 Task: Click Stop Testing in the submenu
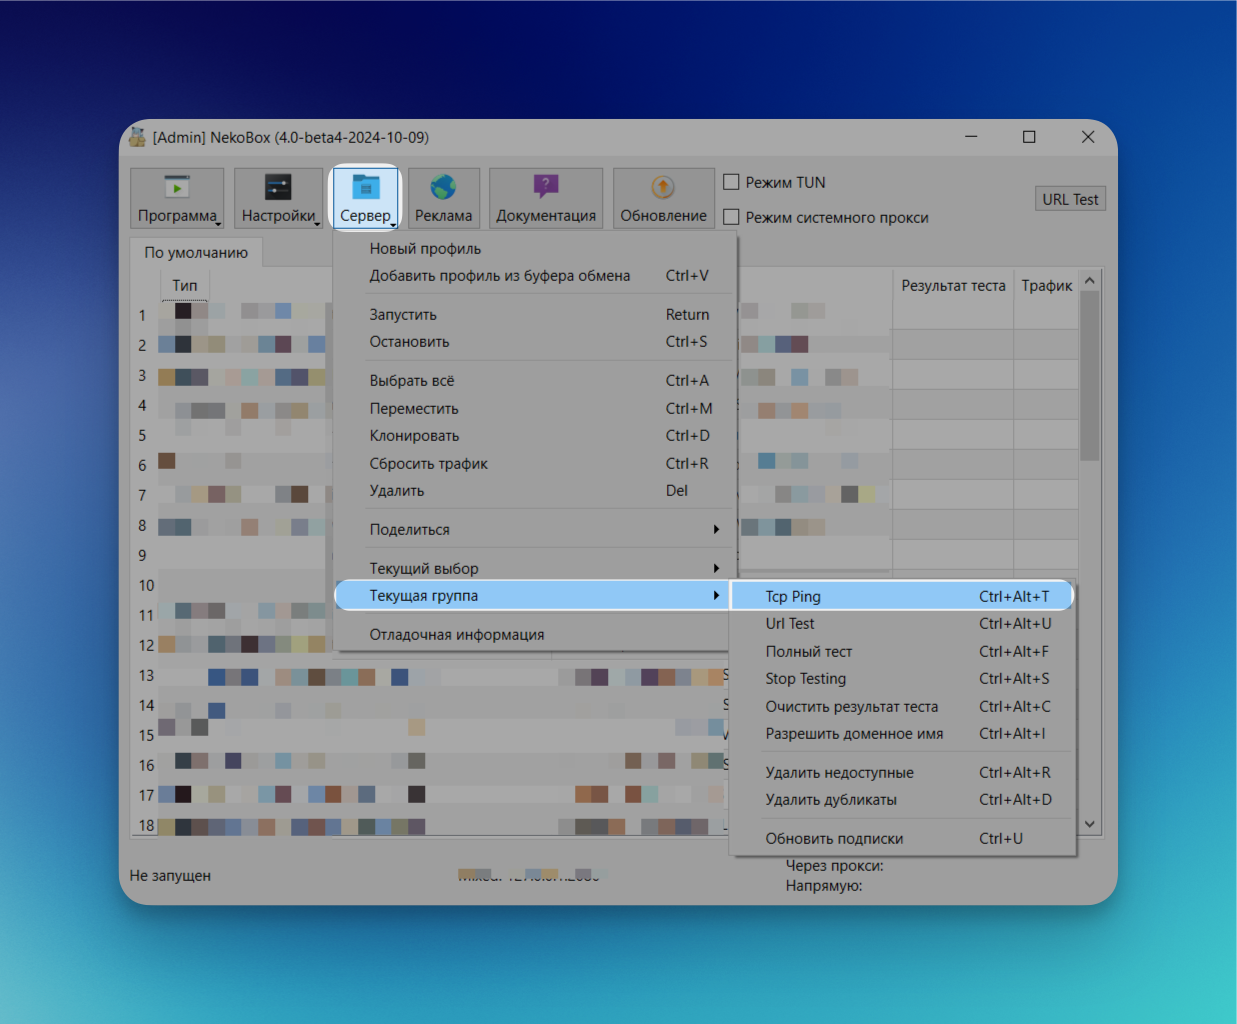pos(903,679)
